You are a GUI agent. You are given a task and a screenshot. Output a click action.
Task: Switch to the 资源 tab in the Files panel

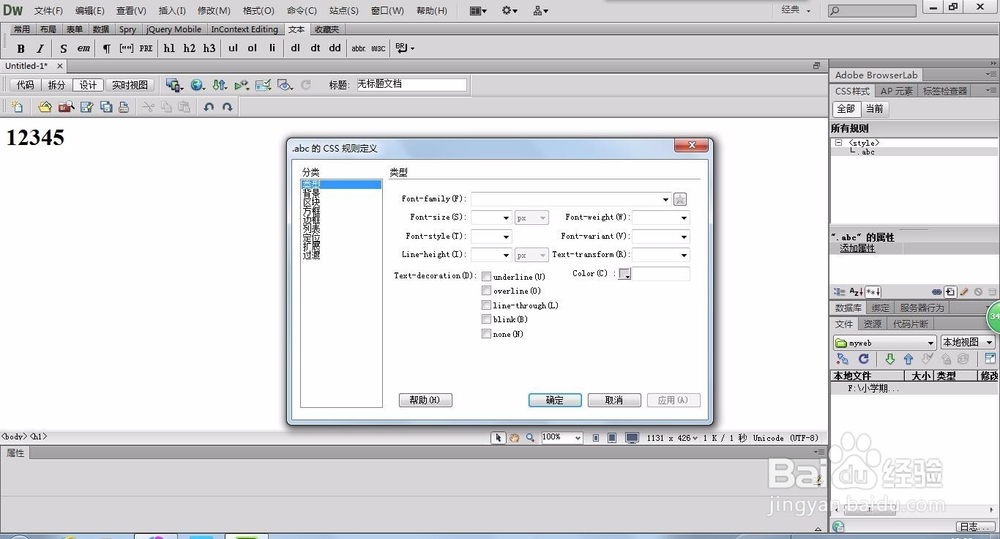pyautogui.click(x=872, y=323)
